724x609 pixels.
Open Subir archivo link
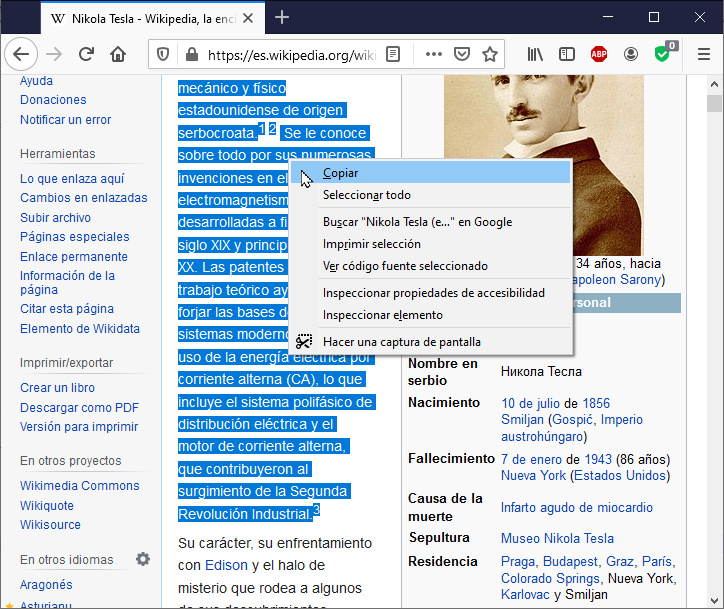(55, 217)
